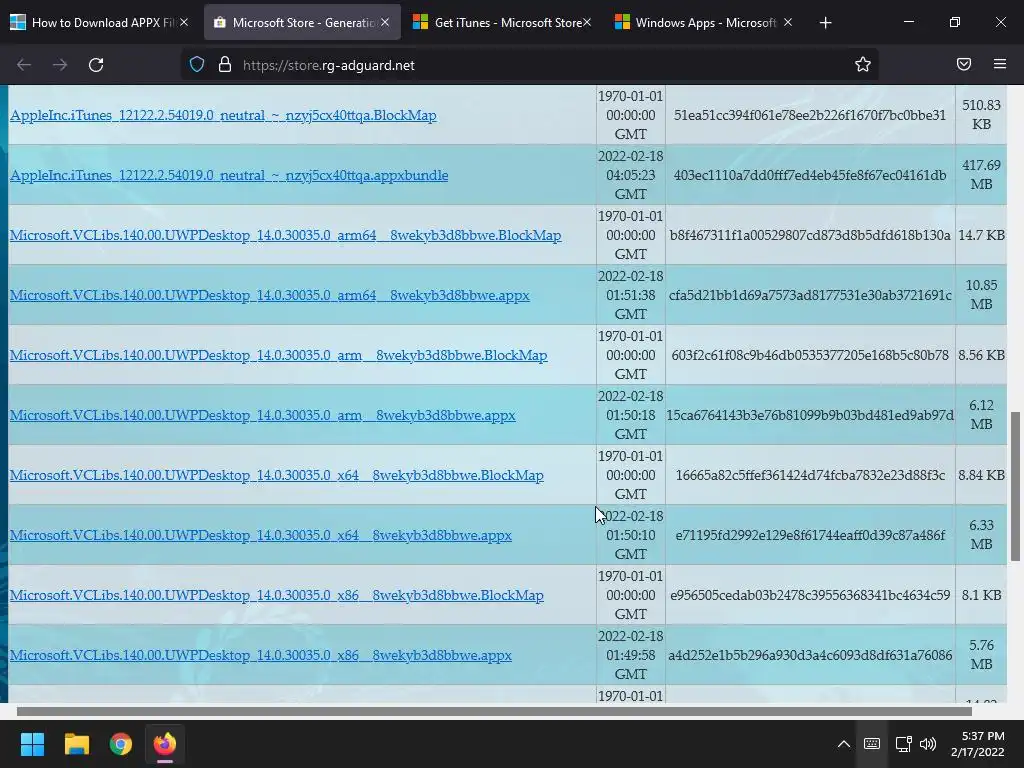Select the 10.85 MB size cell
This screenshot has width=1024, height=768.
click(x=981, y=295)
